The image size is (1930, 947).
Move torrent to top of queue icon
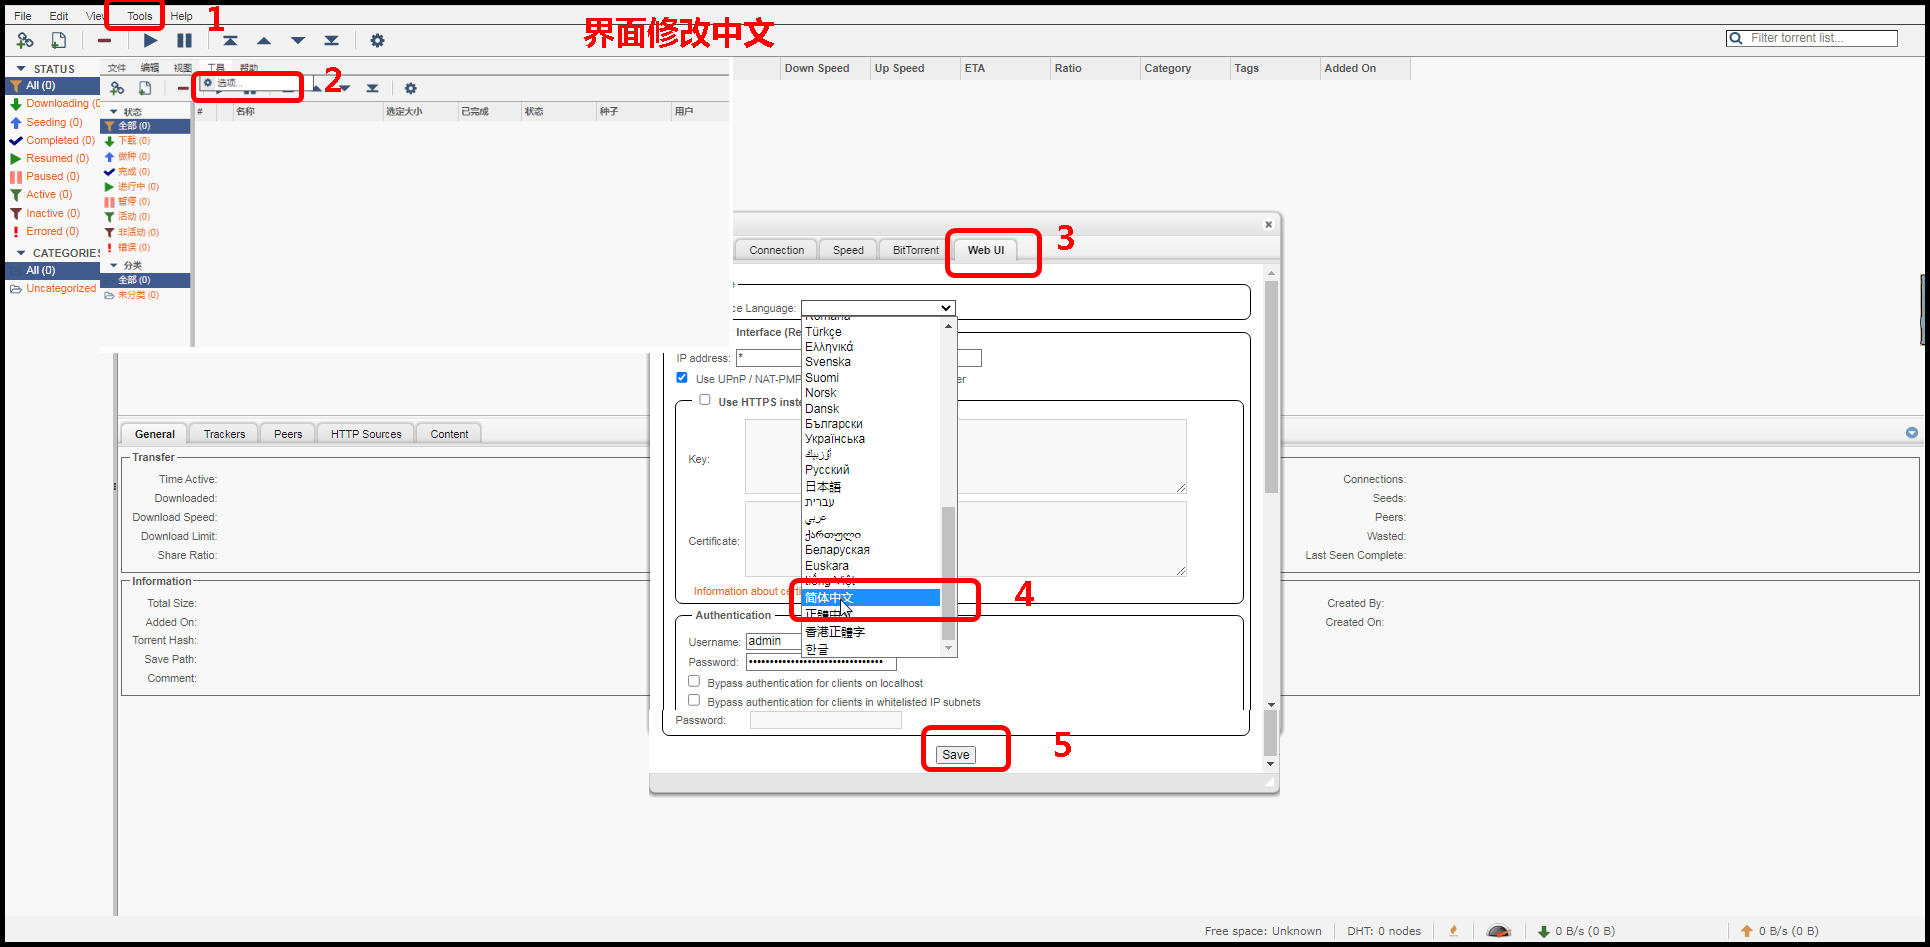coord(230,41)
